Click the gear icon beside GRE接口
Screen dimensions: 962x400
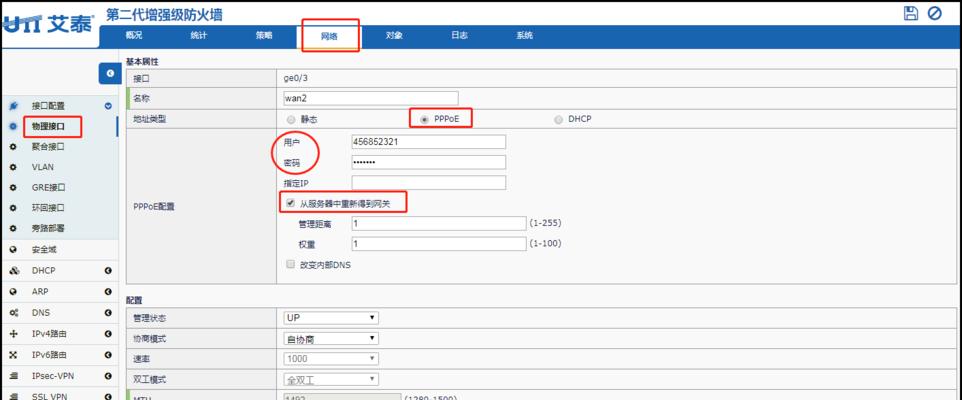click(13, 187)
